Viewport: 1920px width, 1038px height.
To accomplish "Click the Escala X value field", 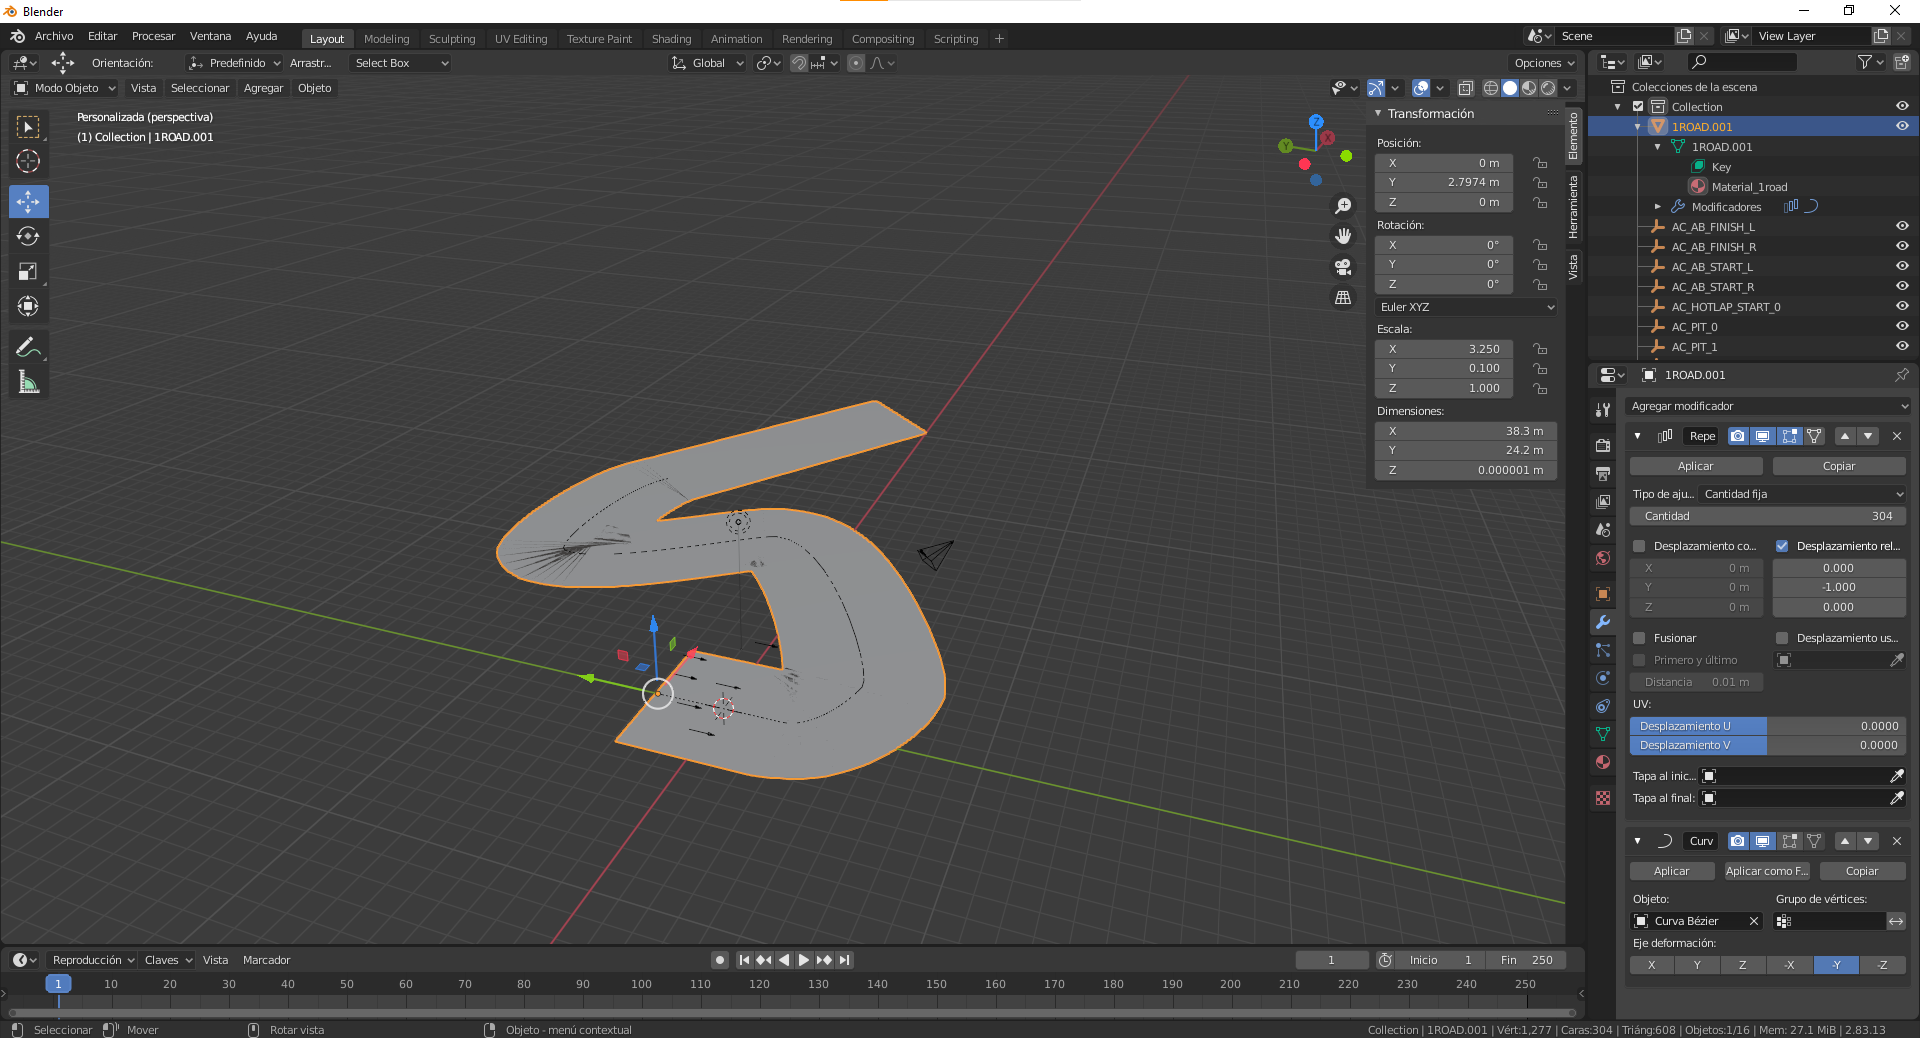I will [1444, 349].
